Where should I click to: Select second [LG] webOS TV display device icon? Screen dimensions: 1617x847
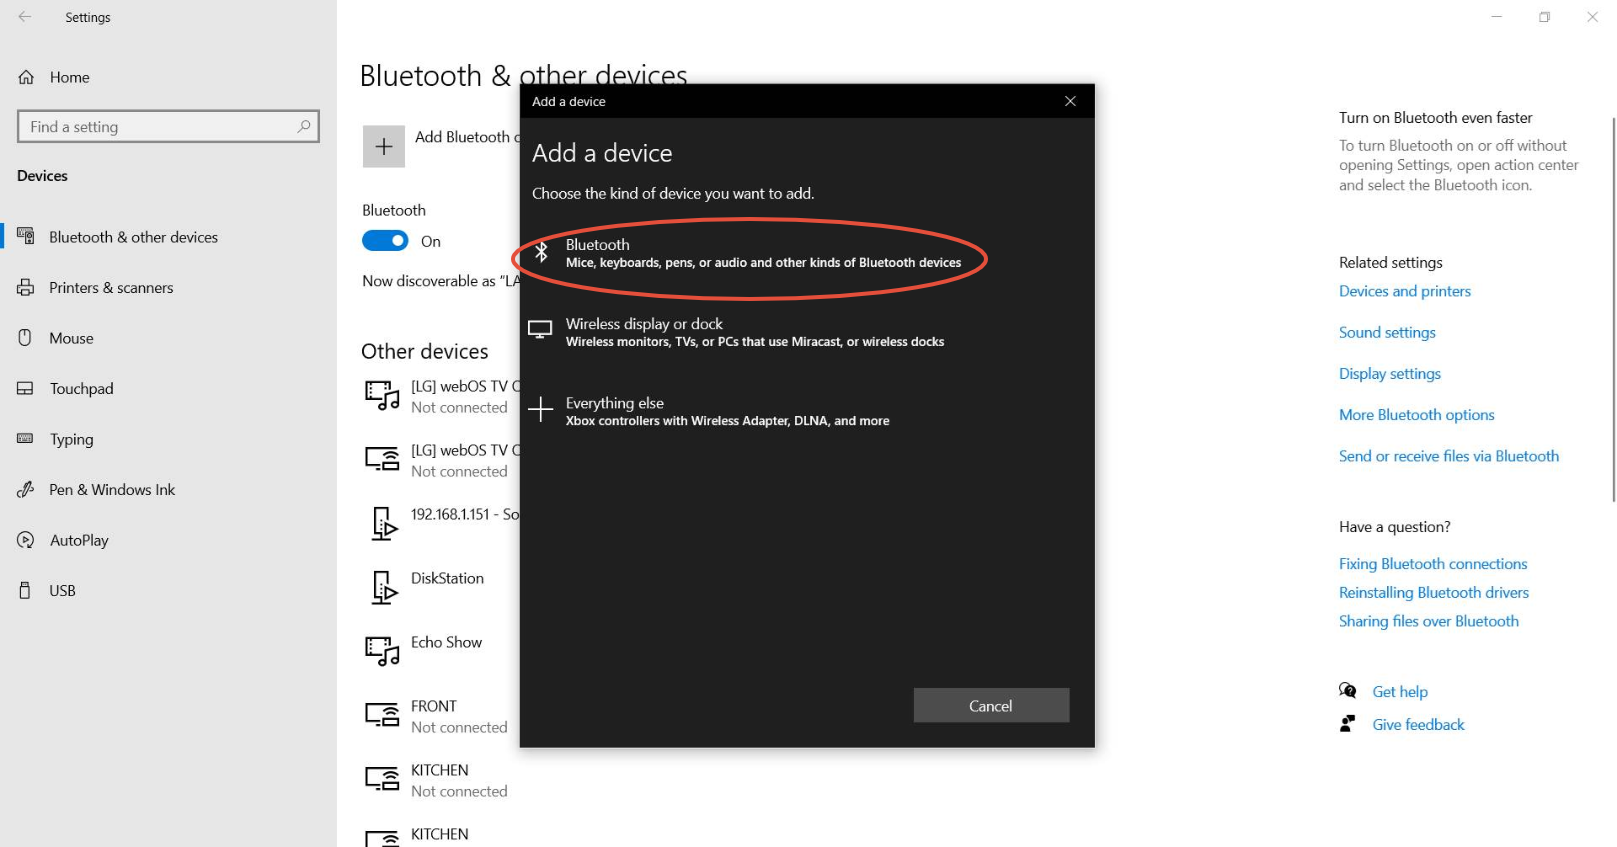pyautogui.click(x=382, y=459)
